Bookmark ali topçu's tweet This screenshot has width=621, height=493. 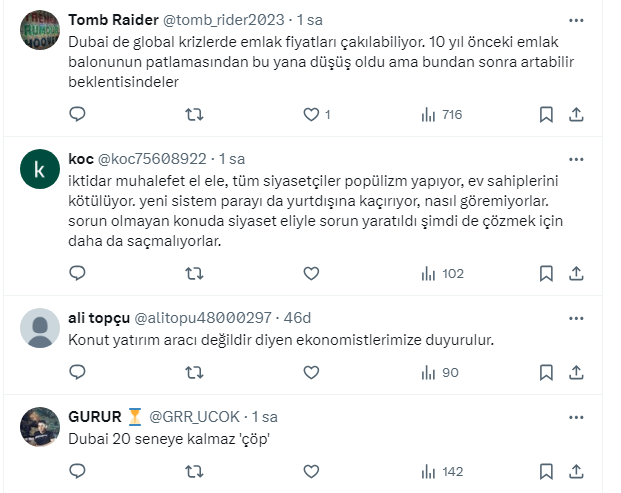click(546, 372)
